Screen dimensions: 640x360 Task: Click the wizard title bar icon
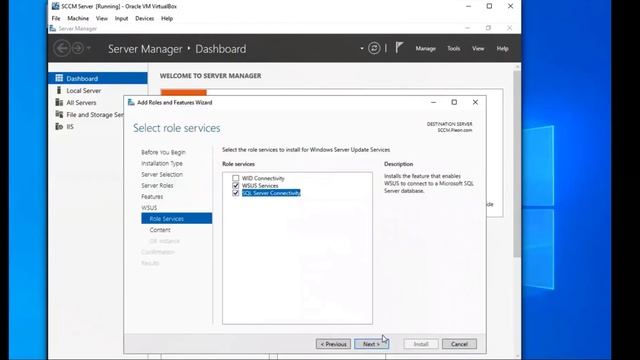pyautogui.click(x=131, y=102)
